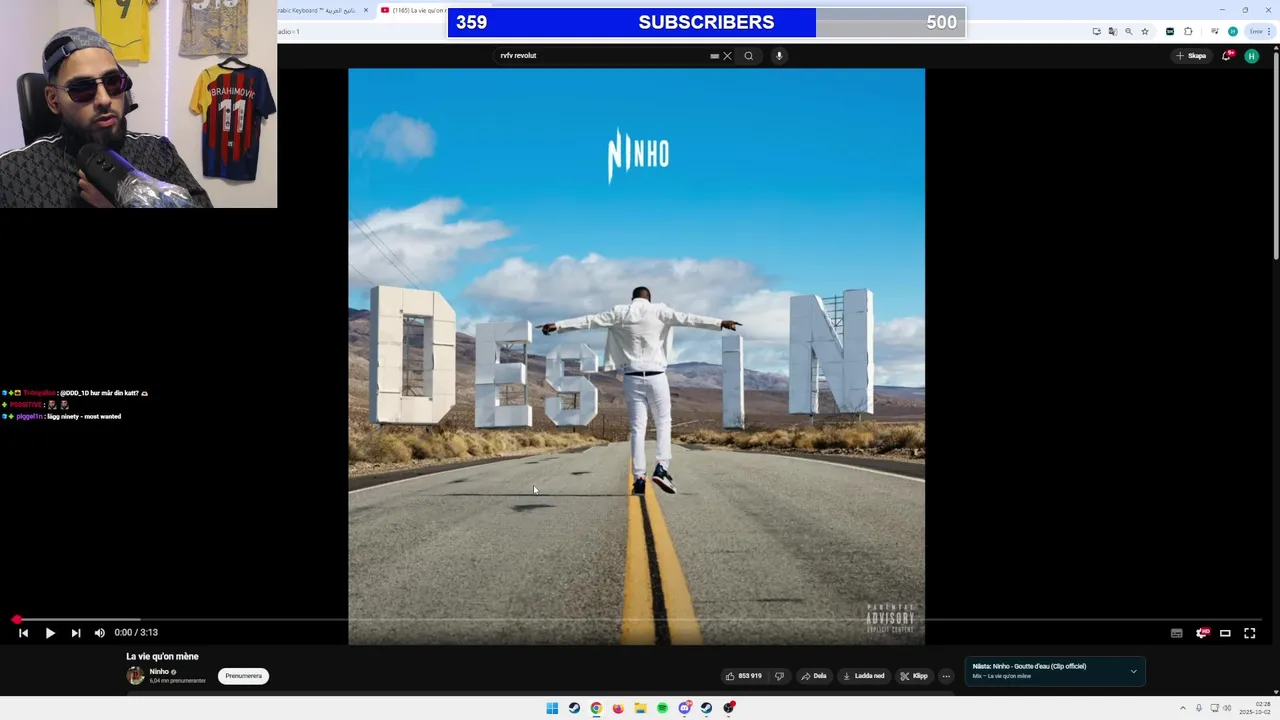
Task: Click the video title La vie qu'on mène
Action: [x=162, y=657]
